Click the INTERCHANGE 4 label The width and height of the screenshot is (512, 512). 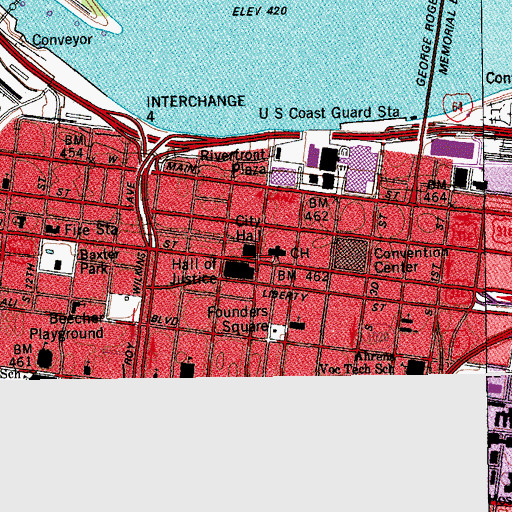click(196, 108)
